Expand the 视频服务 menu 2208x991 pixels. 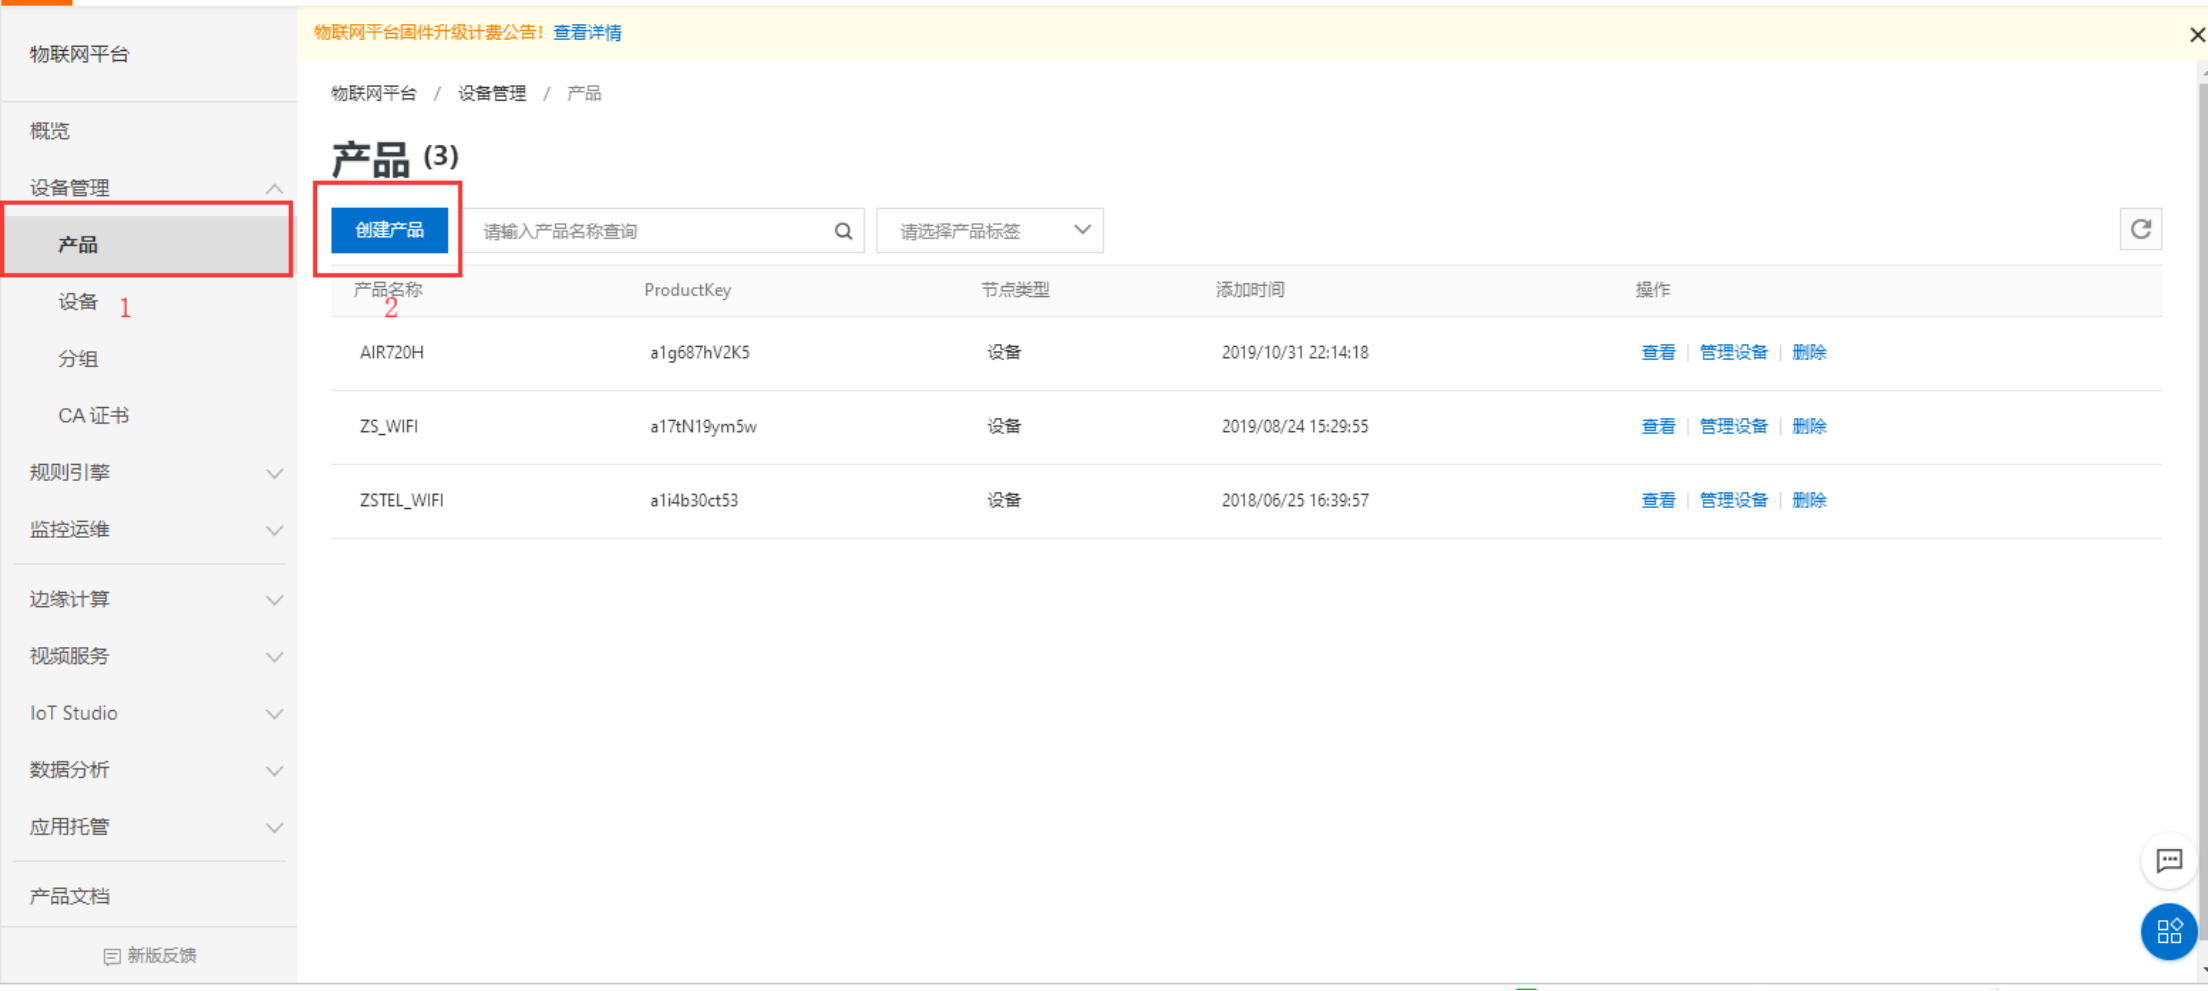tap(274, 657)
